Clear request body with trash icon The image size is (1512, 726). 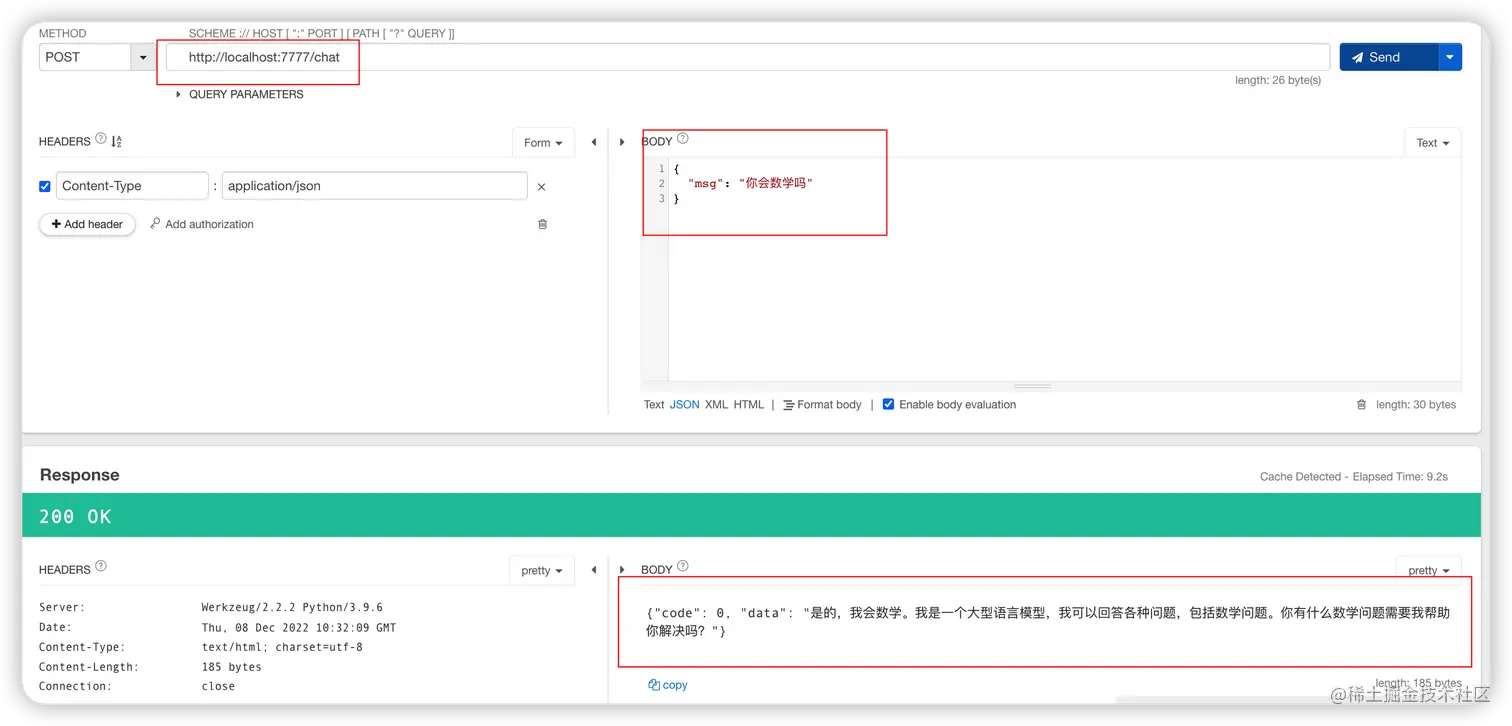tap(1361, 405)
